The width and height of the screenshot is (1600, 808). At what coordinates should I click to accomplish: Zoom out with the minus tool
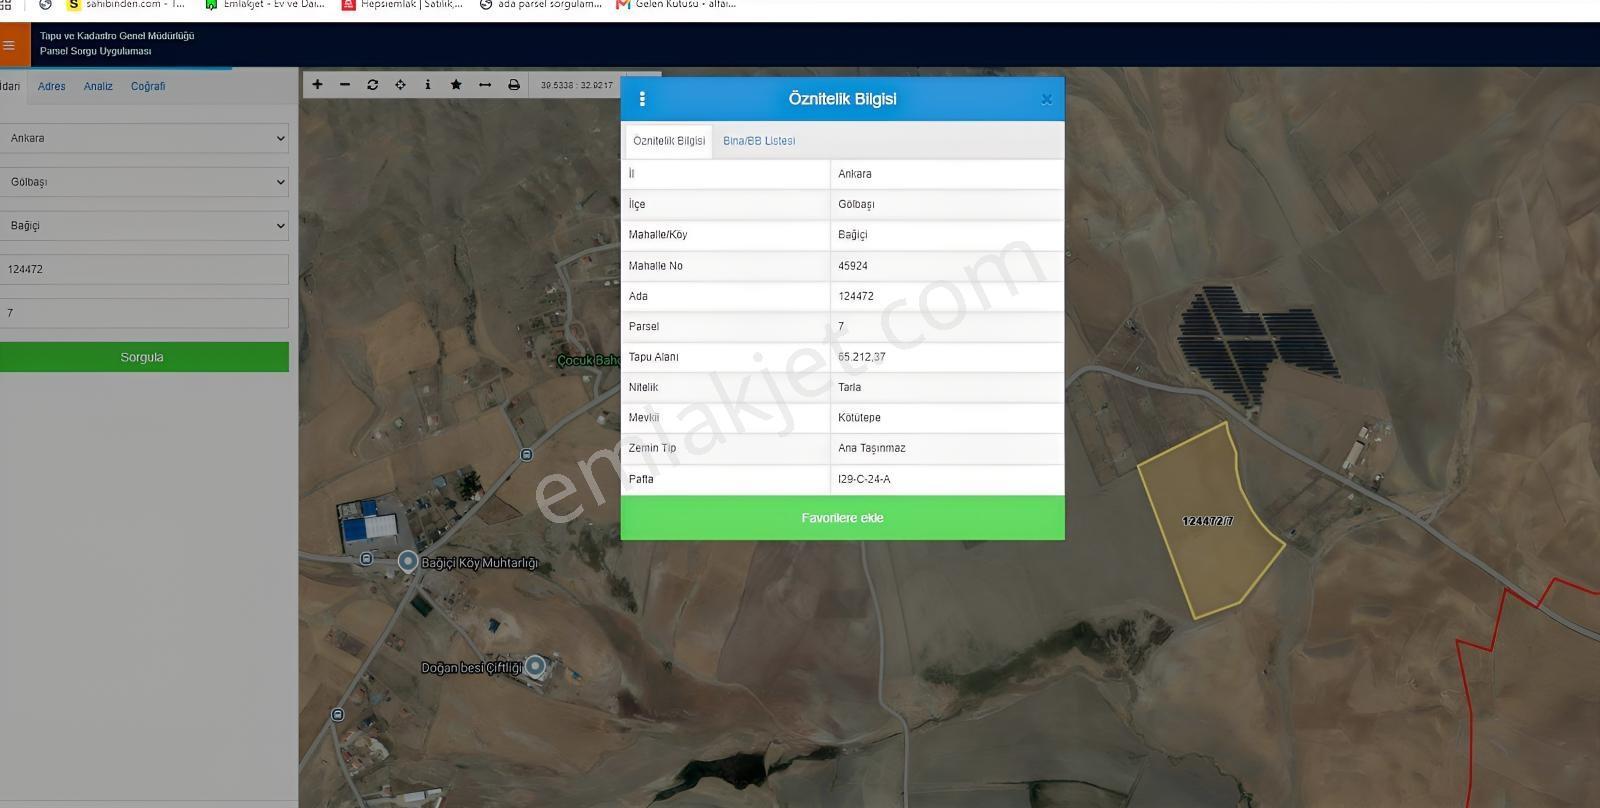click(345, 85)
